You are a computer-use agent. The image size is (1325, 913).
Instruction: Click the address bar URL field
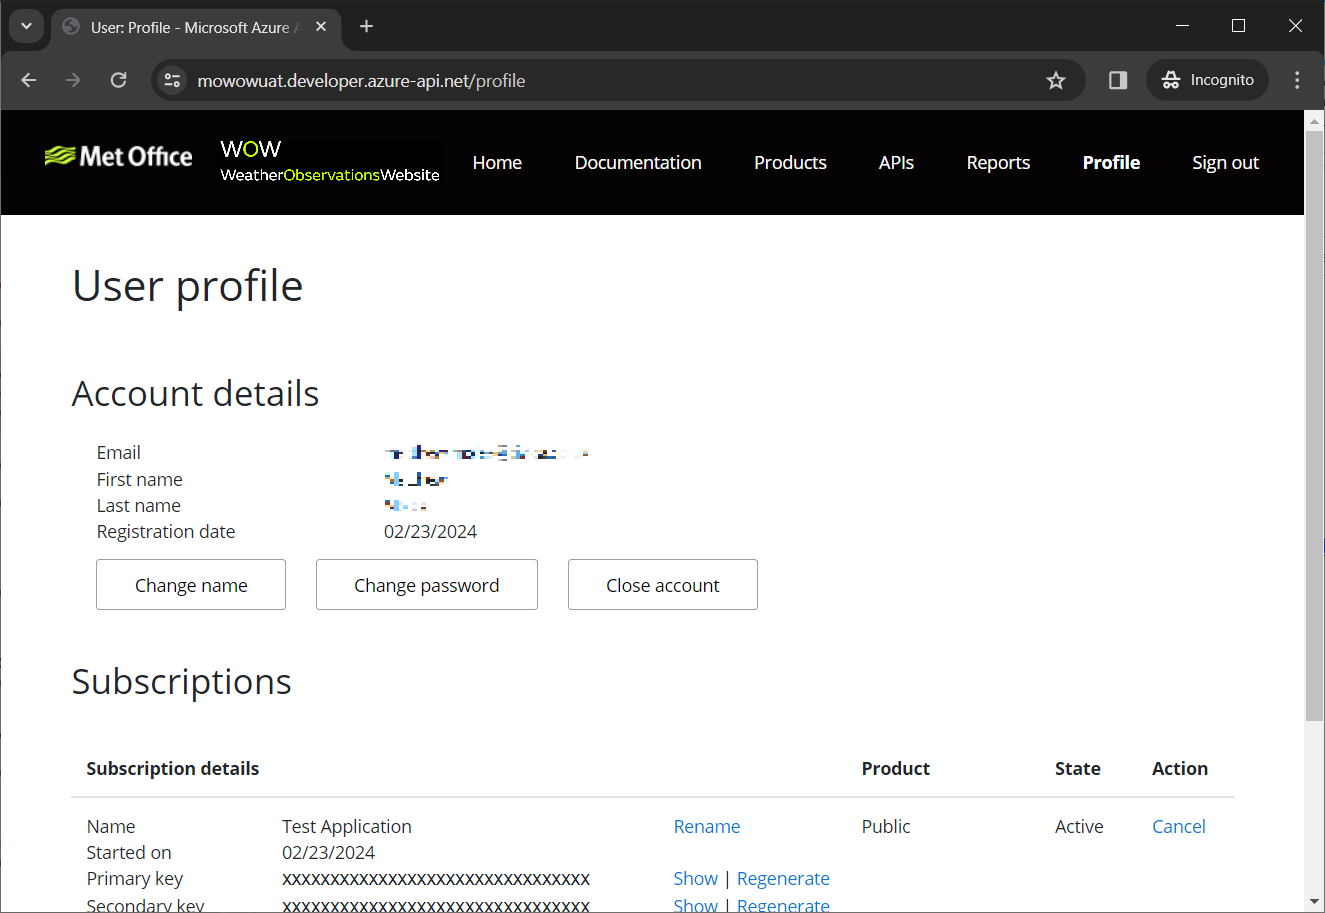pos(600,80)
